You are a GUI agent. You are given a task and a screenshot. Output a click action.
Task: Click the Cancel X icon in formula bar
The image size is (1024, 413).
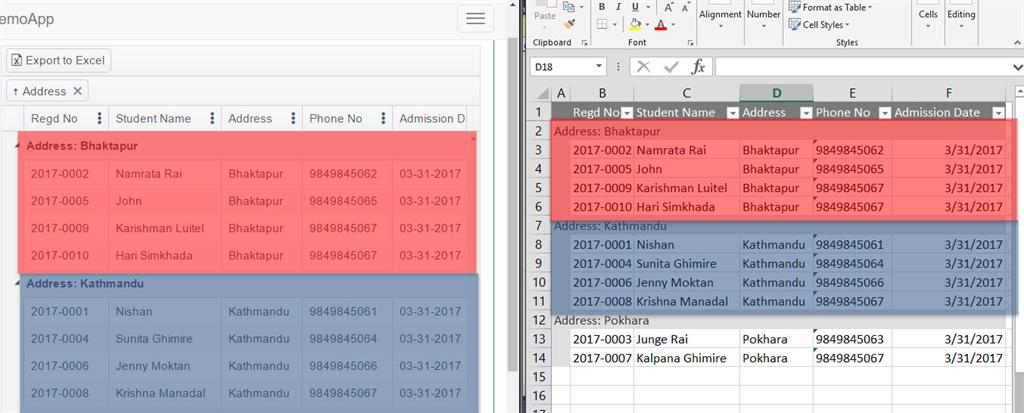coord(644,67)
